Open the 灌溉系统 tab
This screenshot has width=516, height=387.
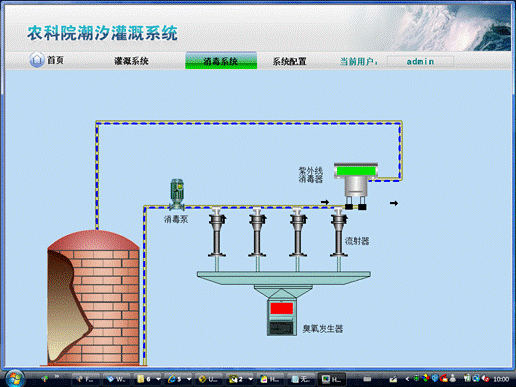click(131, 61)
